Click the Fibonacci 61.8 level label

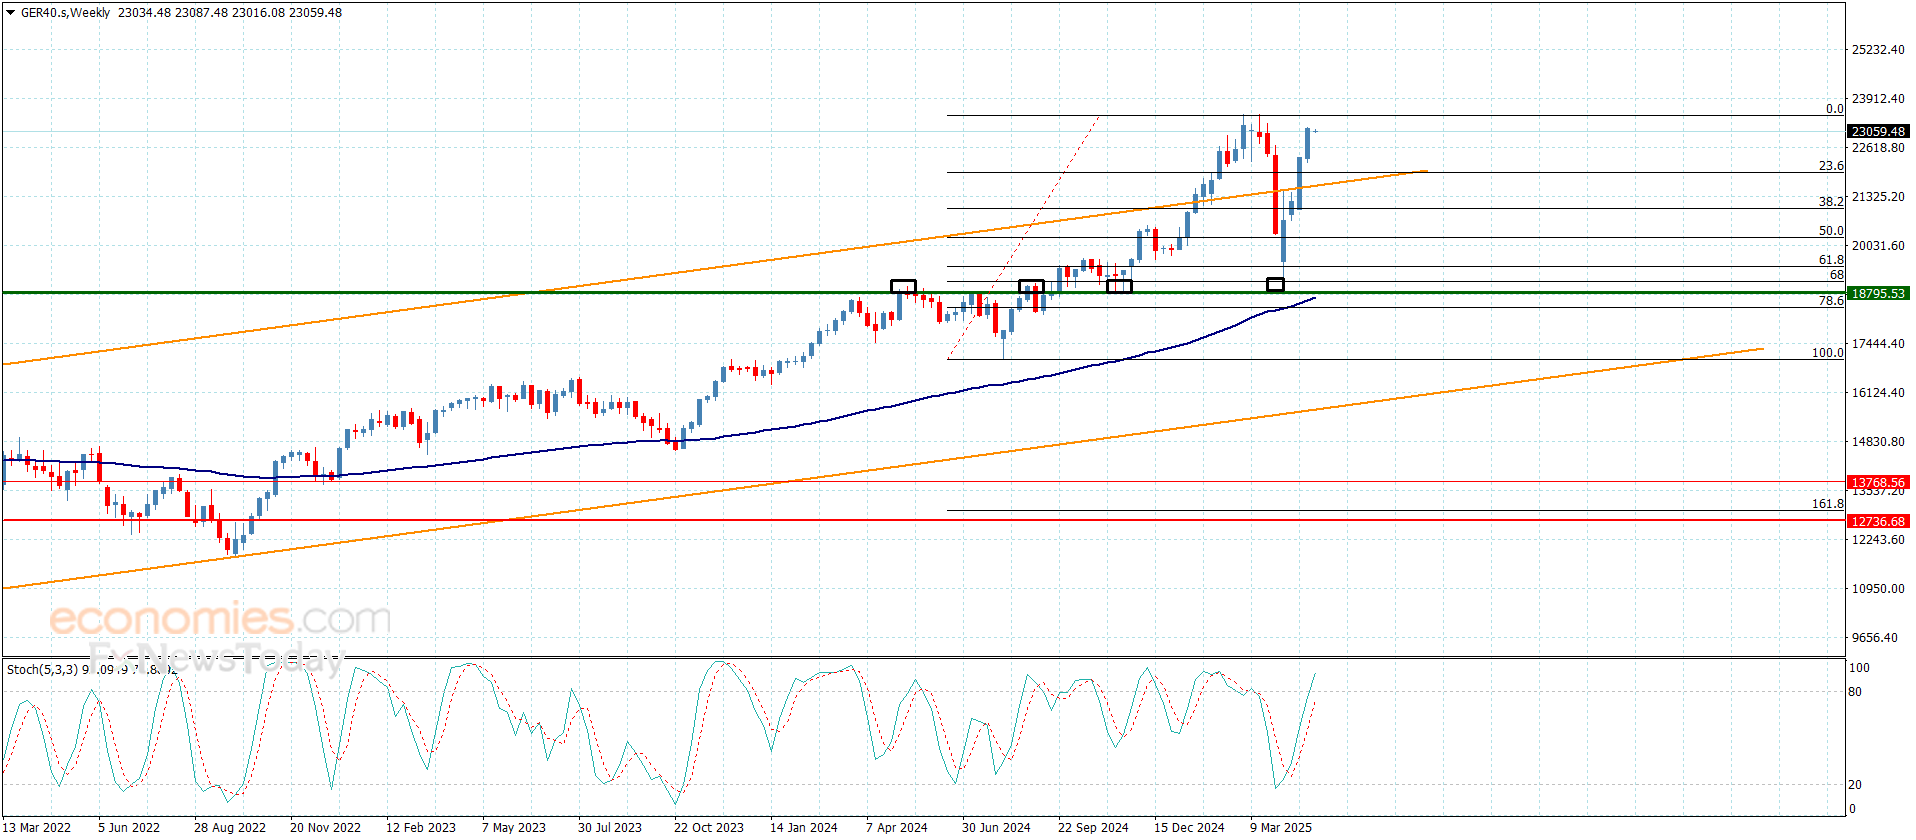coord(1830,259)
